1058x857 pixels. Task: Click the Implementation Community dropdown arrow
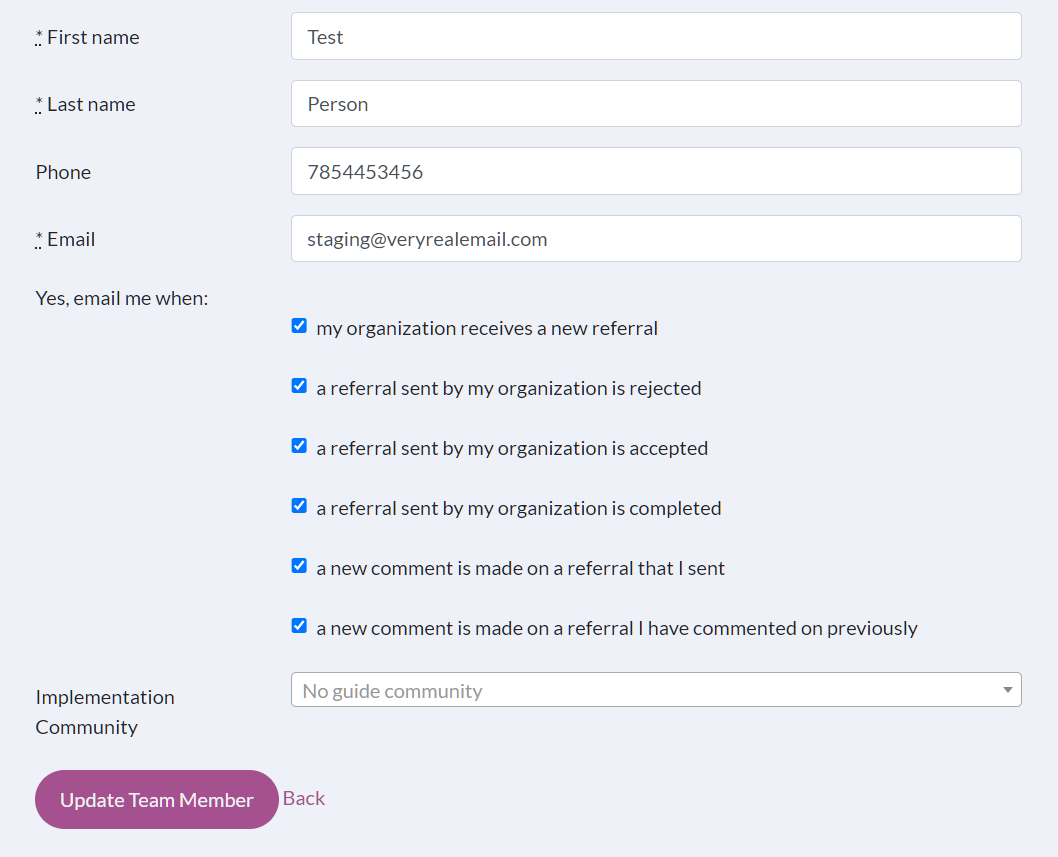click(x=1007, y=690)
